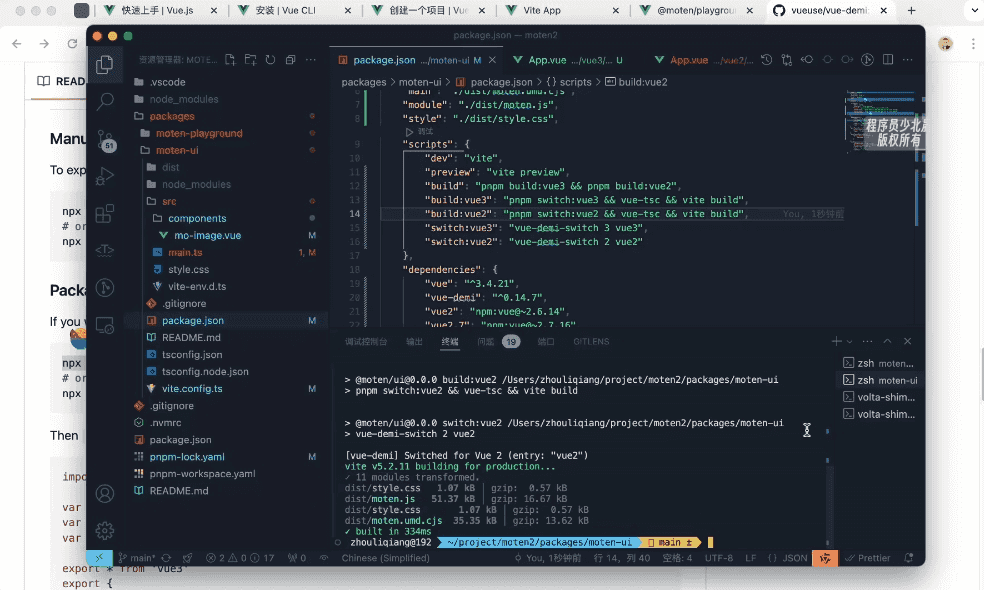
Task: Maximize the terminal panel with chevron
Action: (889, 341)
